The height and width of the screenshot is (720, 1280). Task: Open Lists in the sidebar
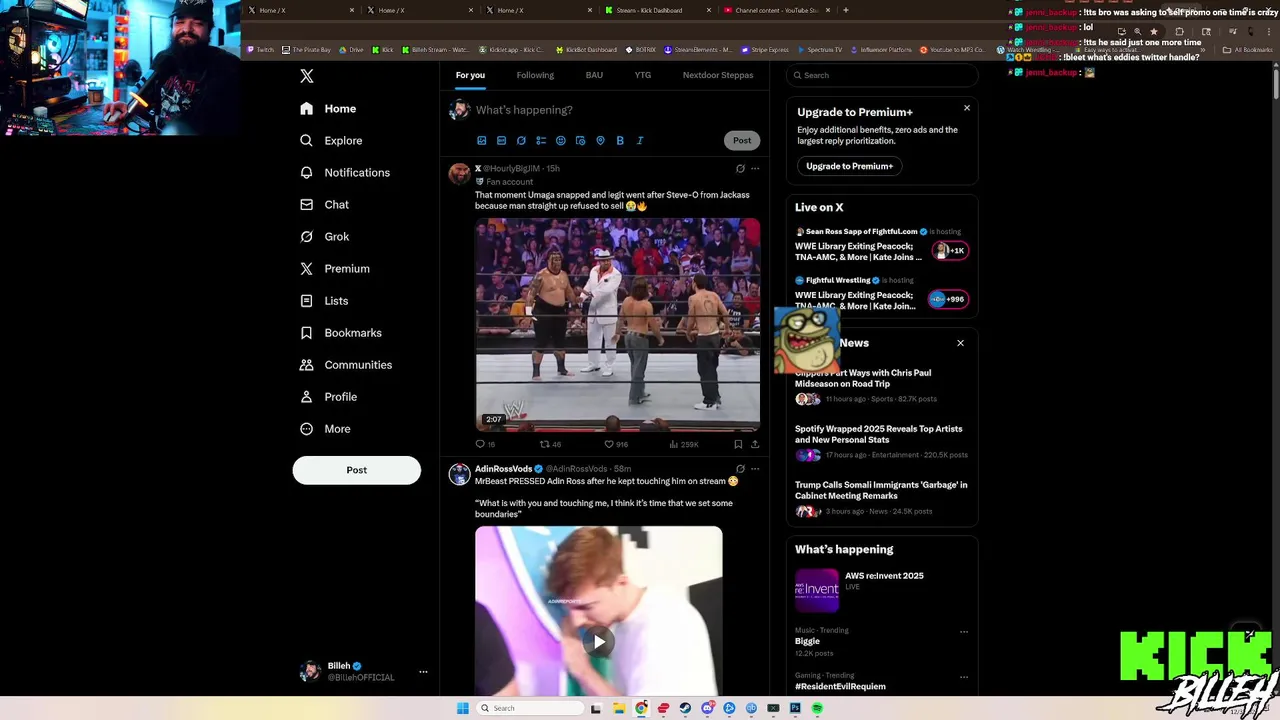[324, 300]
